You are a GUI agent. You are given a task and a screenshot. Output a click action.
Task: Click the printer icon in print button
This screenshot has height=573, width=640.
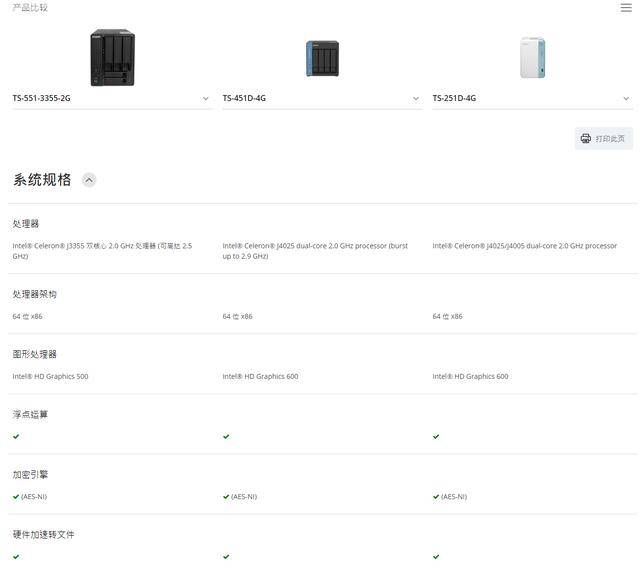point(586,139)
